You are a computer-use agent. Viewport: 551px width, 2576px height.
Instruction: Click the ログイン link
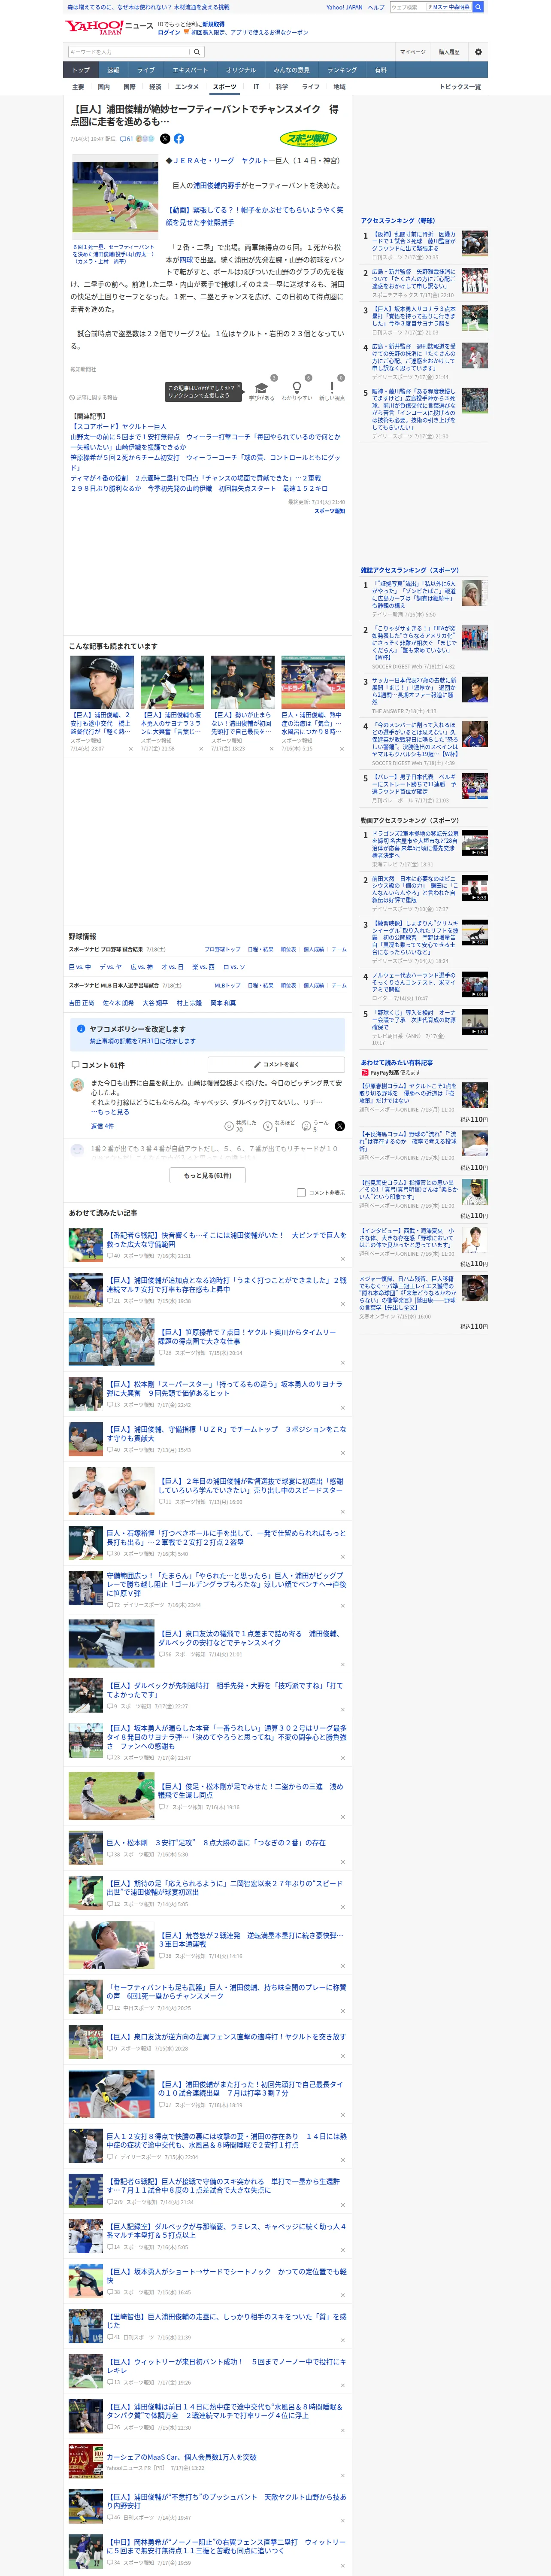pyautogui.click(x=169, y=32)
